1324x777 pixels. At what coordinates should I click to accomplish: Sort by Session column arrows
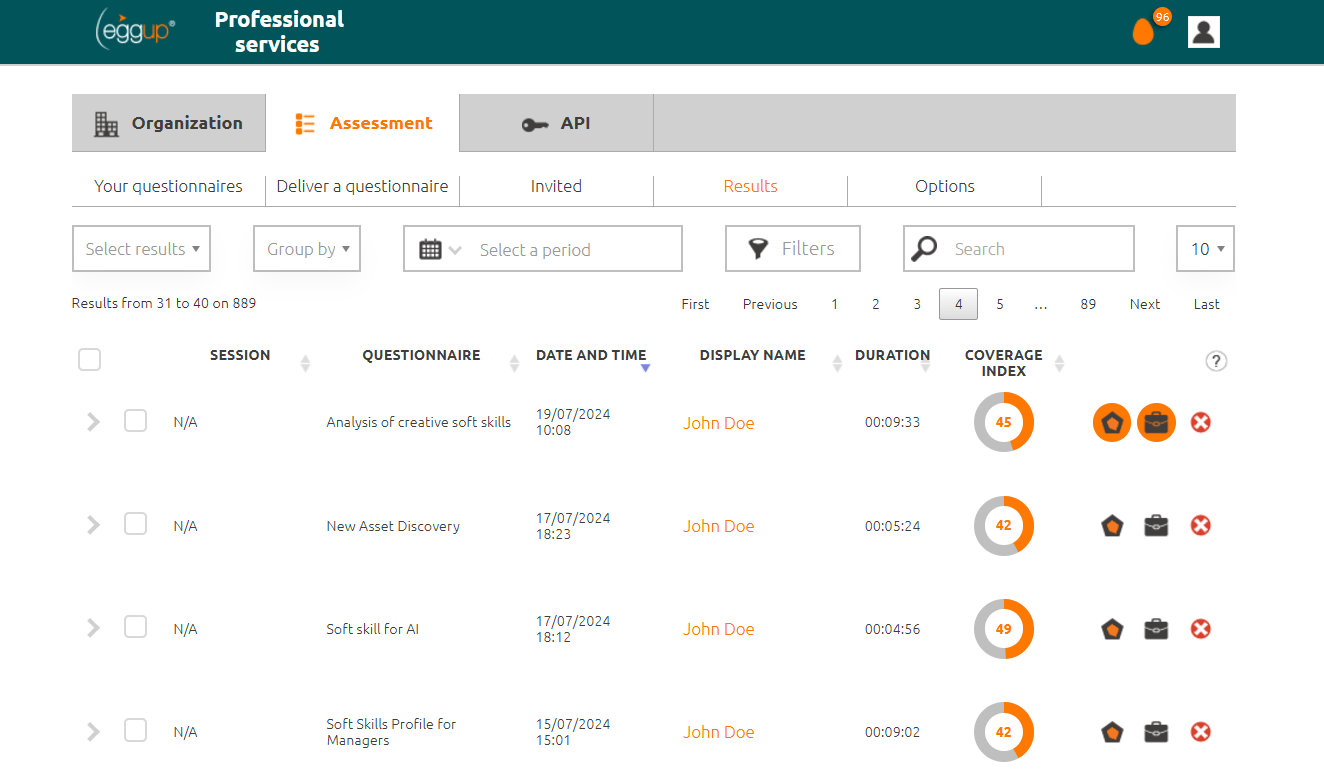[x=306, y=363]
